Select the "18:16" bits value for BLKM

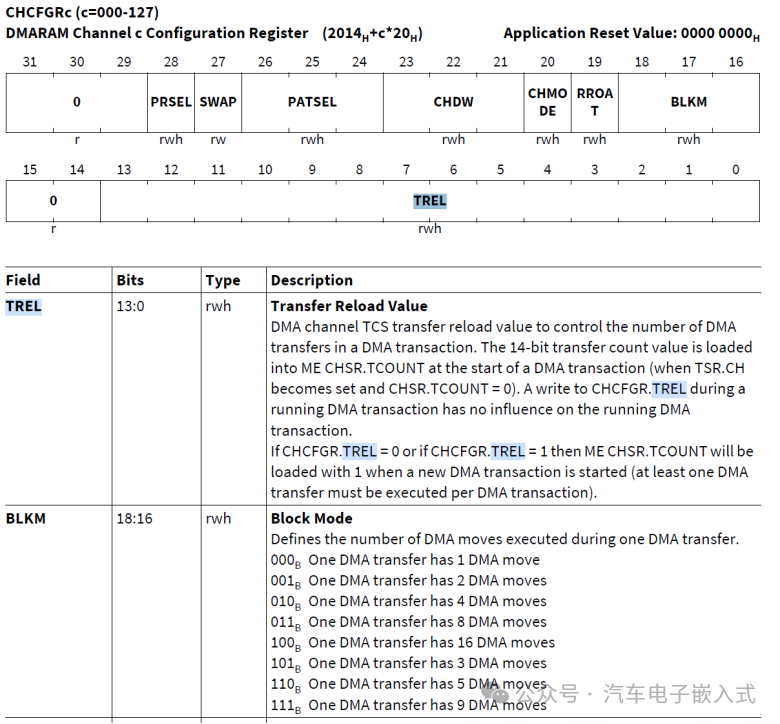pyautogui.click(x=134, y=518)
